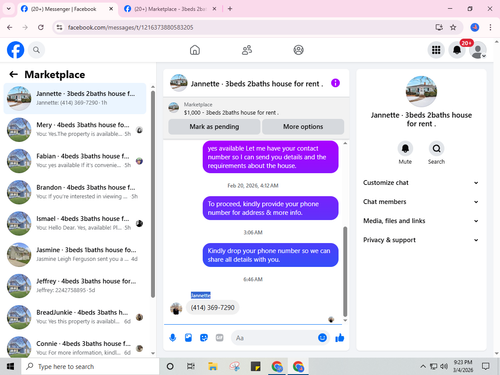Viewport: 500px width, 375px height.
Task: Open the volume speaker tray icon
Action: (444, 366)
